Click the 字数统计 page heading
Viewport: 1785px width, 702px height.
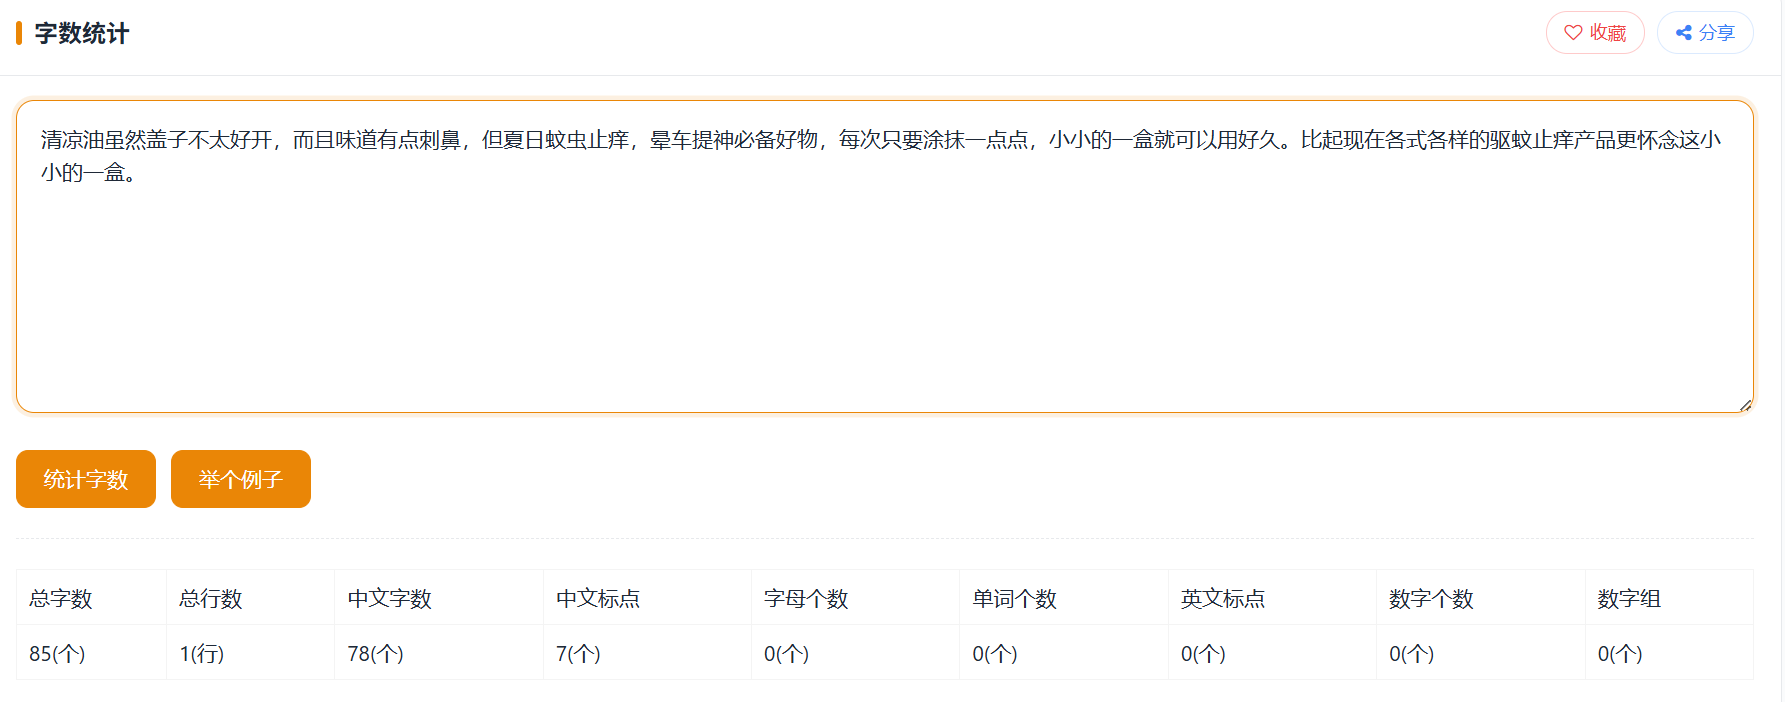82,33
